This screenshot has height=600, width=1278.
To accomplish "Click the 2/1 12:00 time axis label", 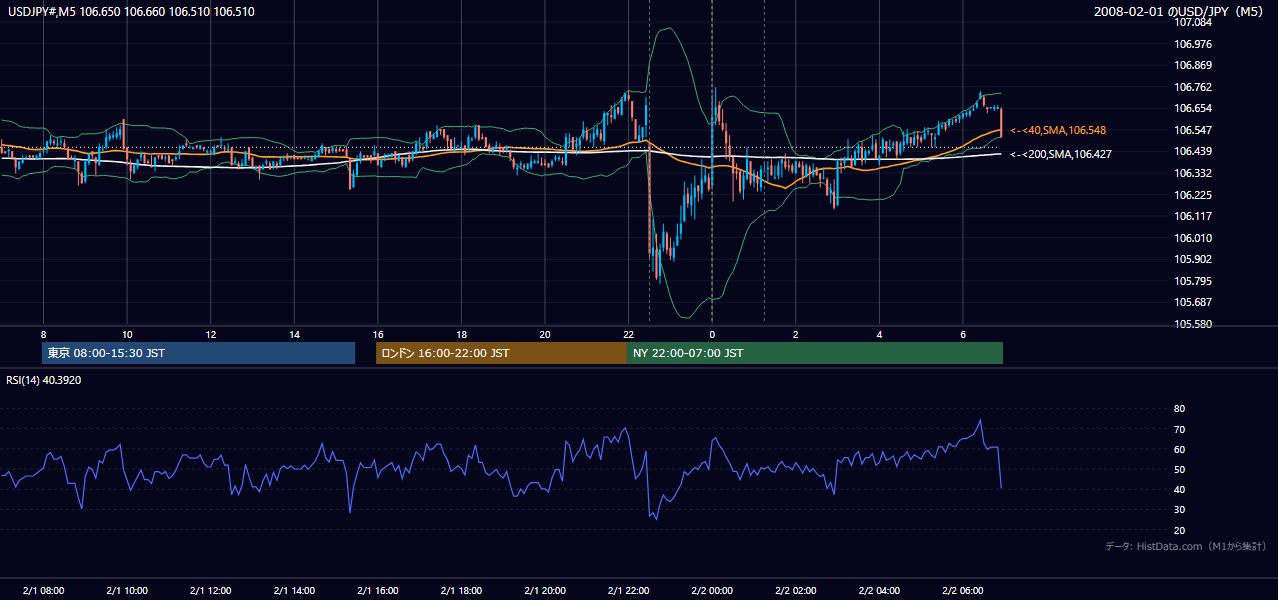I will (211, 590).
